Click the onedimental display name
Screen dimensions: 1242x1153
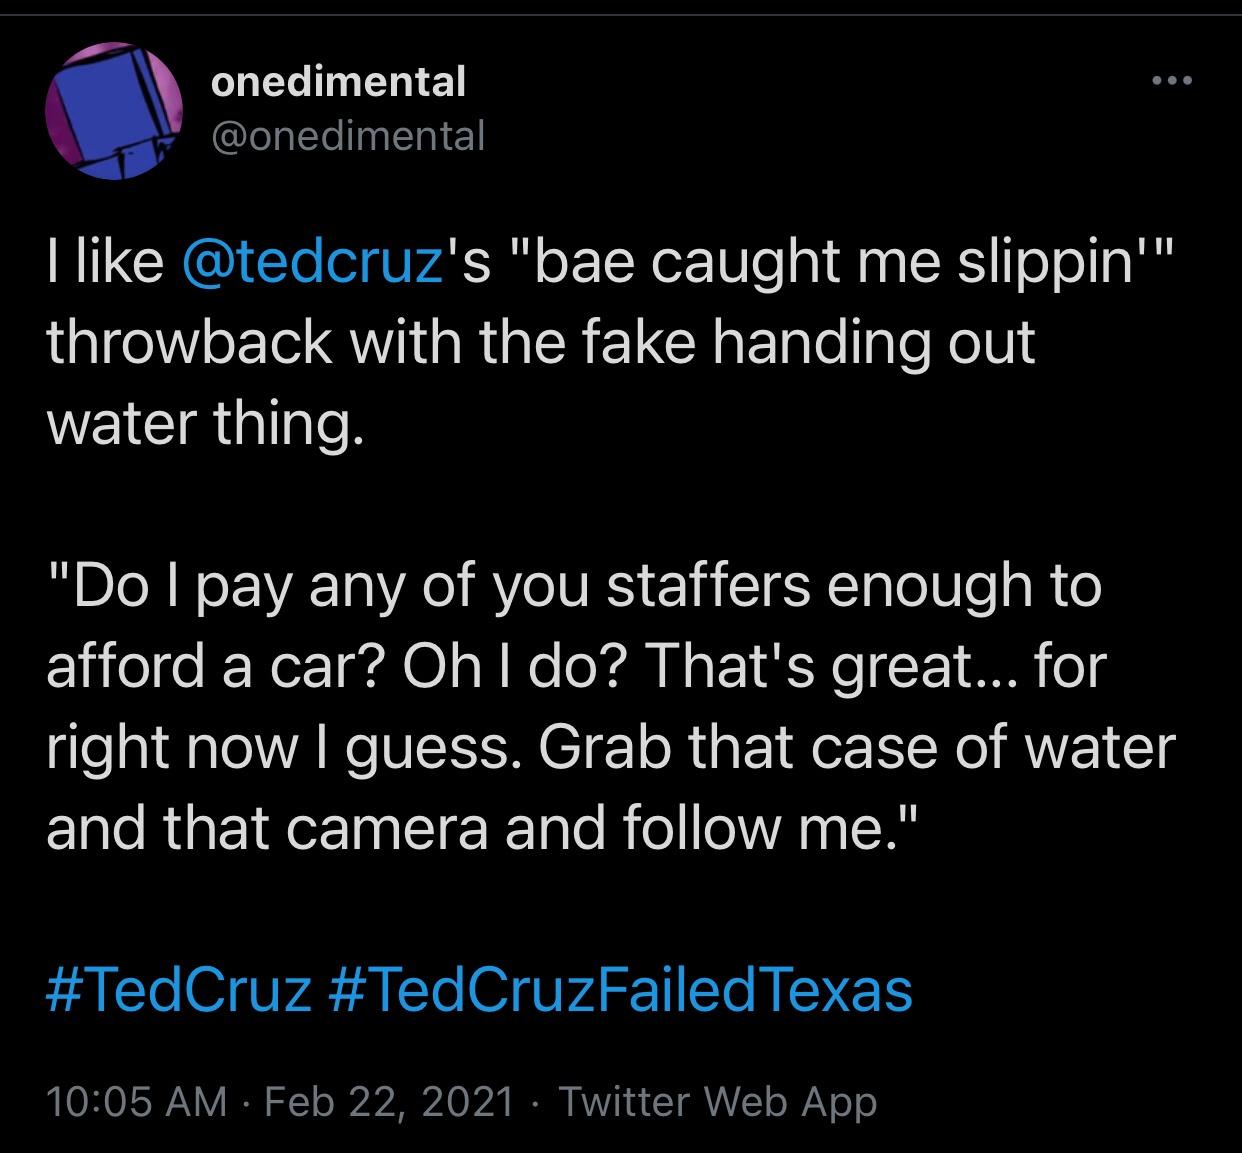coord(340,83)
